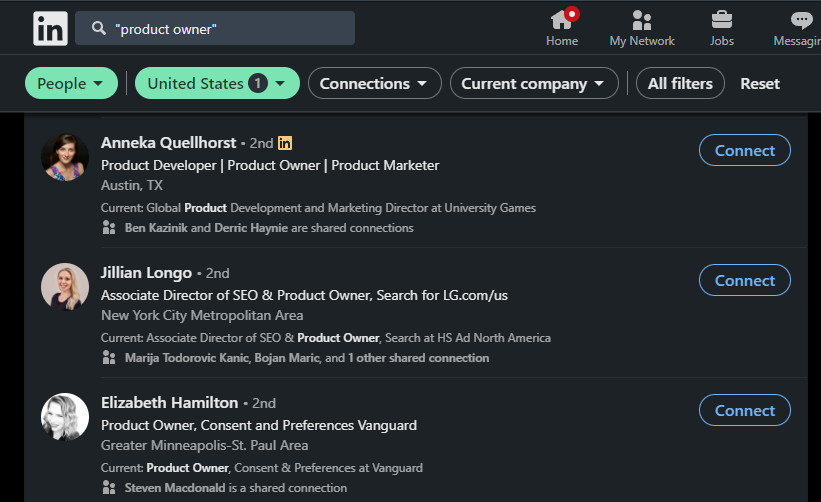The width and height of the screenshot is (821, 502).
Task: Connect with Elizabeth Hamilton
Action: 745,411
